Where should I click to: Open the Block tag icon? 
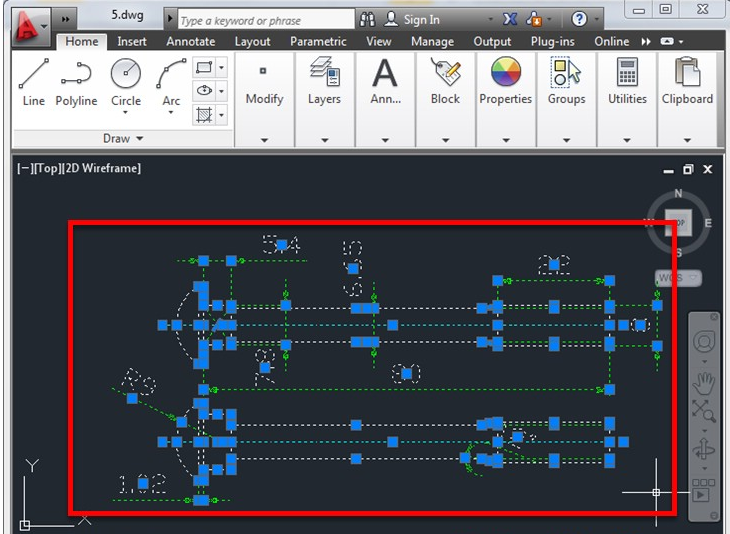(x=446, y=72)
